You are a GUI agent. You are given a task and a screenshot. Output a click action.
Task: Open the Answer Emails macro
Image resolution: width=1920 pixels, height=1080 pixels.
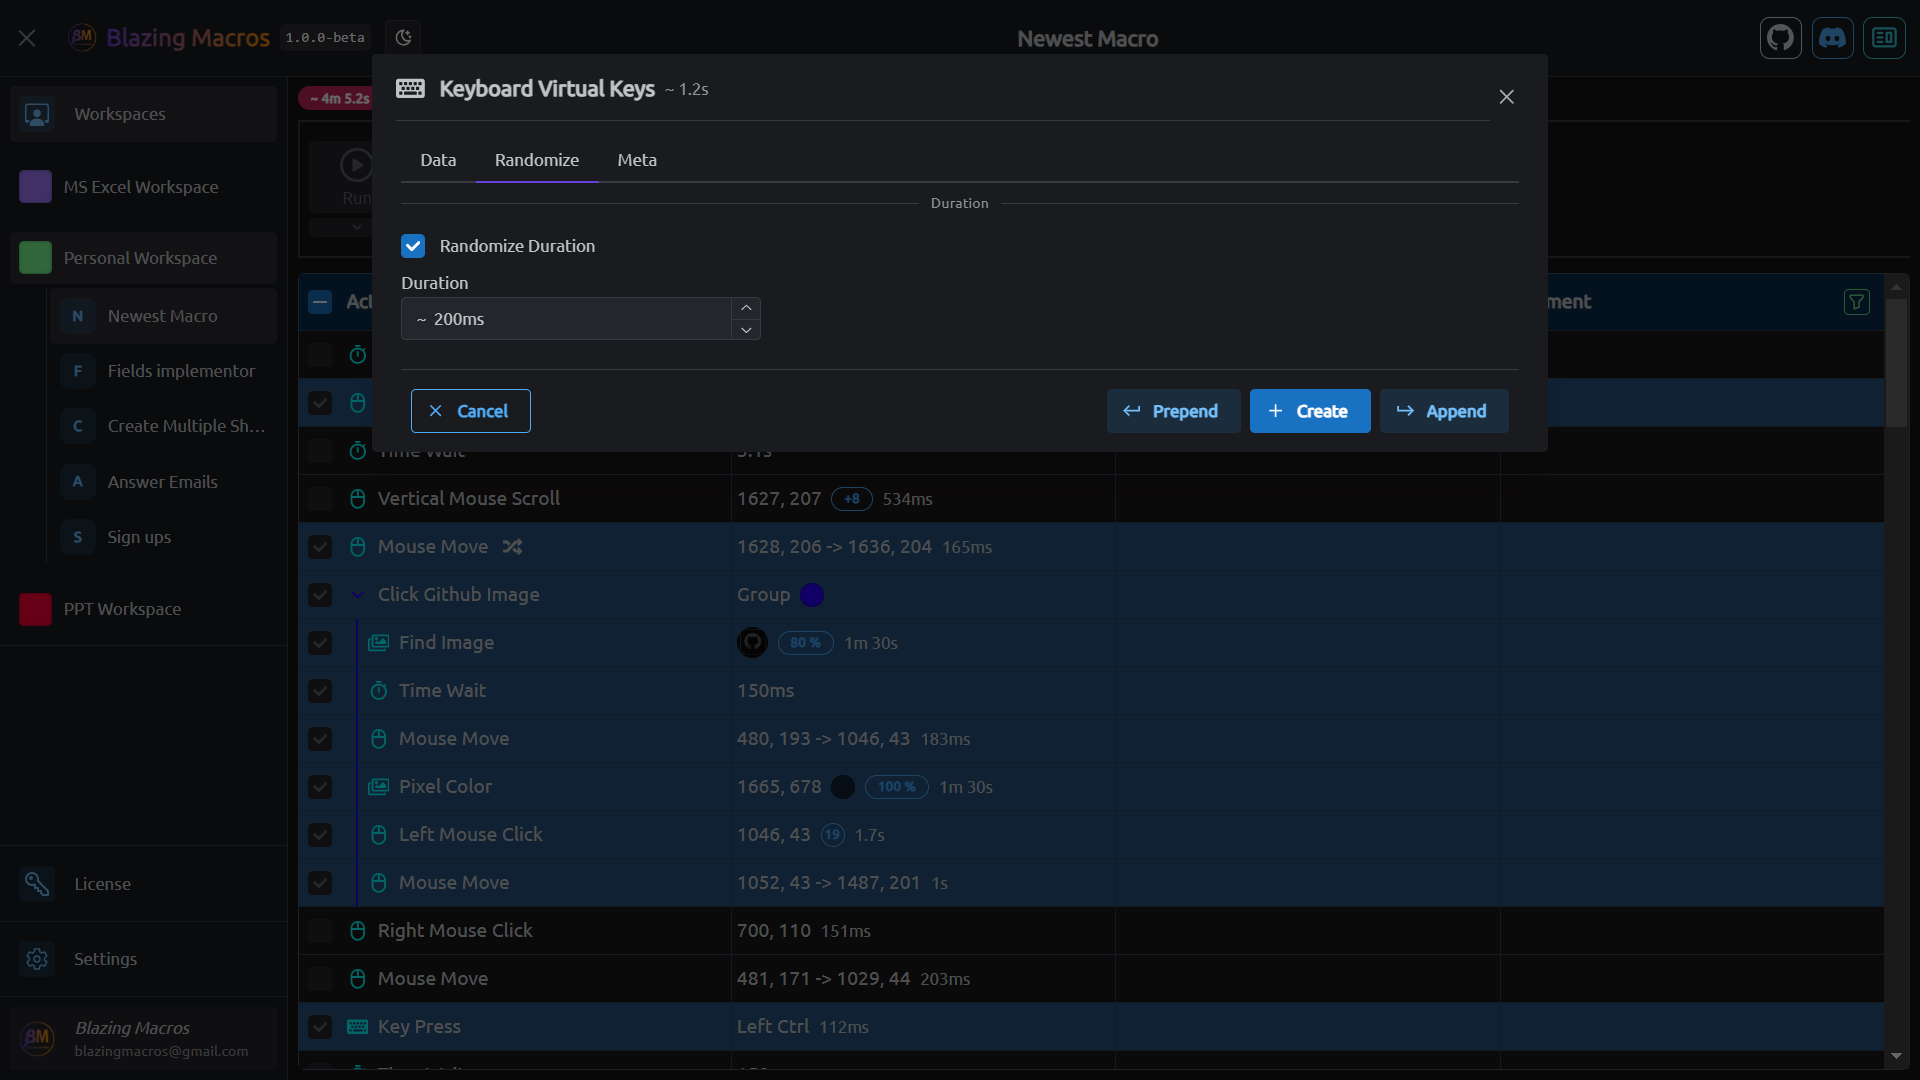(163, 482)
